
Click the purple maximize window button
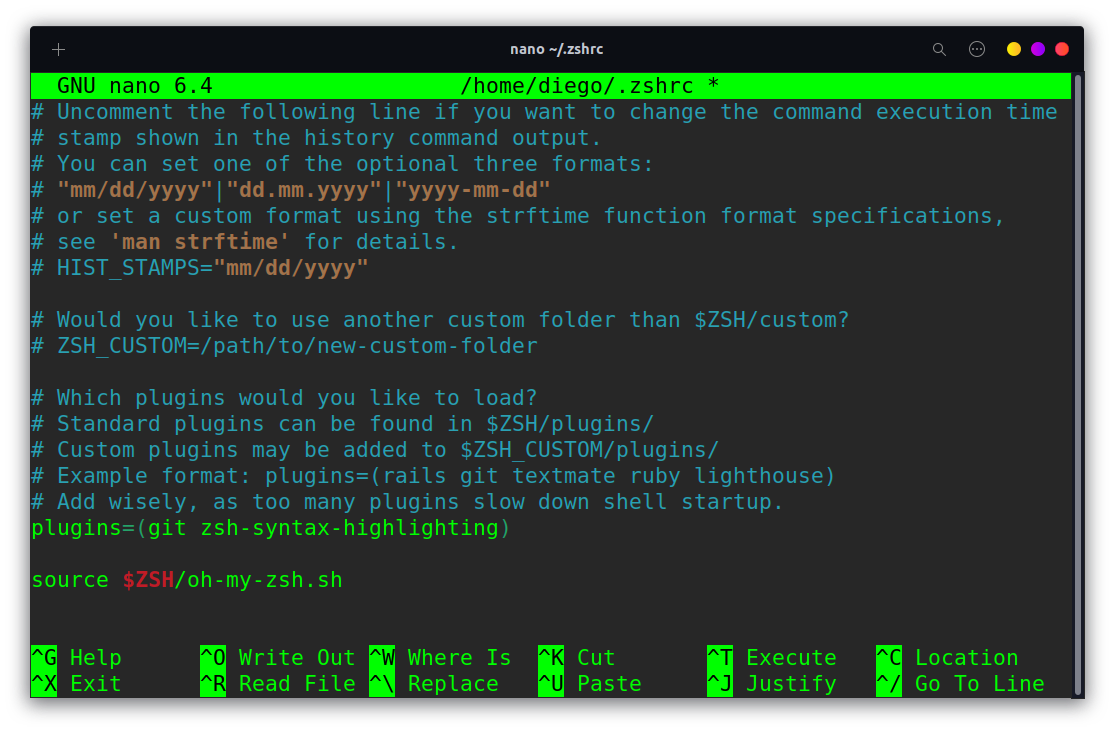pos(1038,49)
